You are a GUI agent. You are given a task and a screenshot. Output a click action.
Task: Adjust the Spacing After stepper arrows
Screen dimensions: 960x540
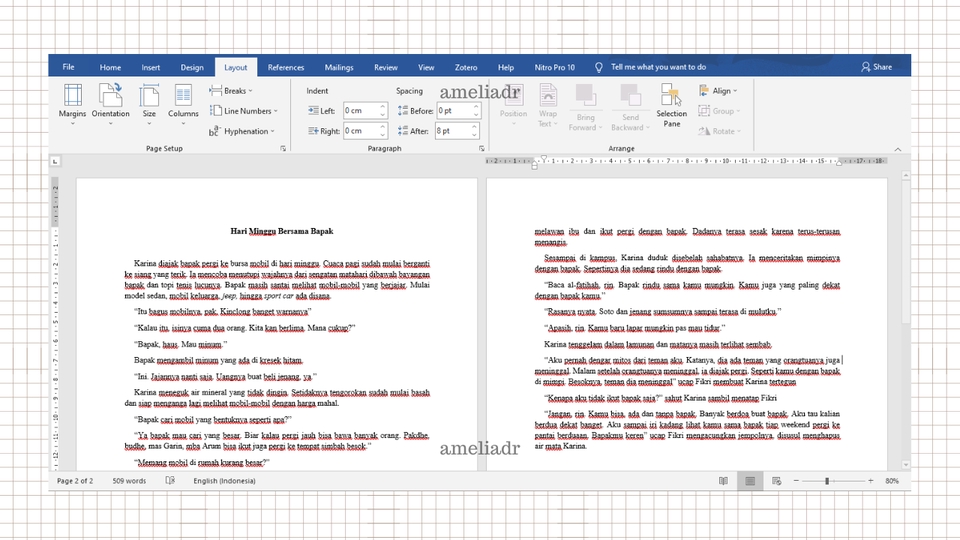[474, 131]
